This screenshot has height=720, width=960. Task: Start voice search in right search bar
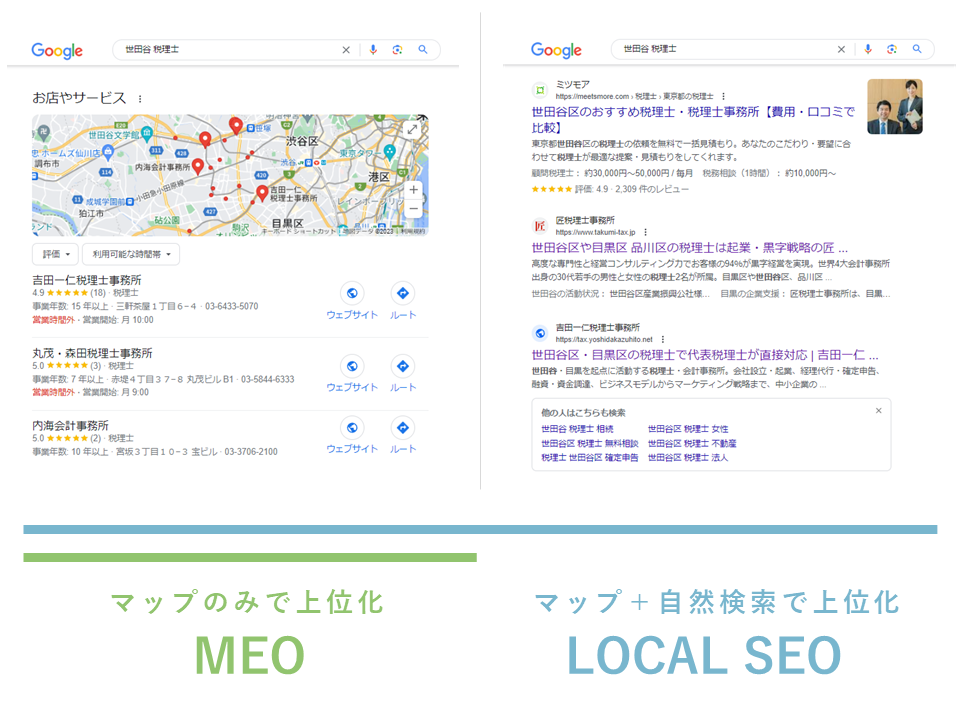tap(868, 49)
